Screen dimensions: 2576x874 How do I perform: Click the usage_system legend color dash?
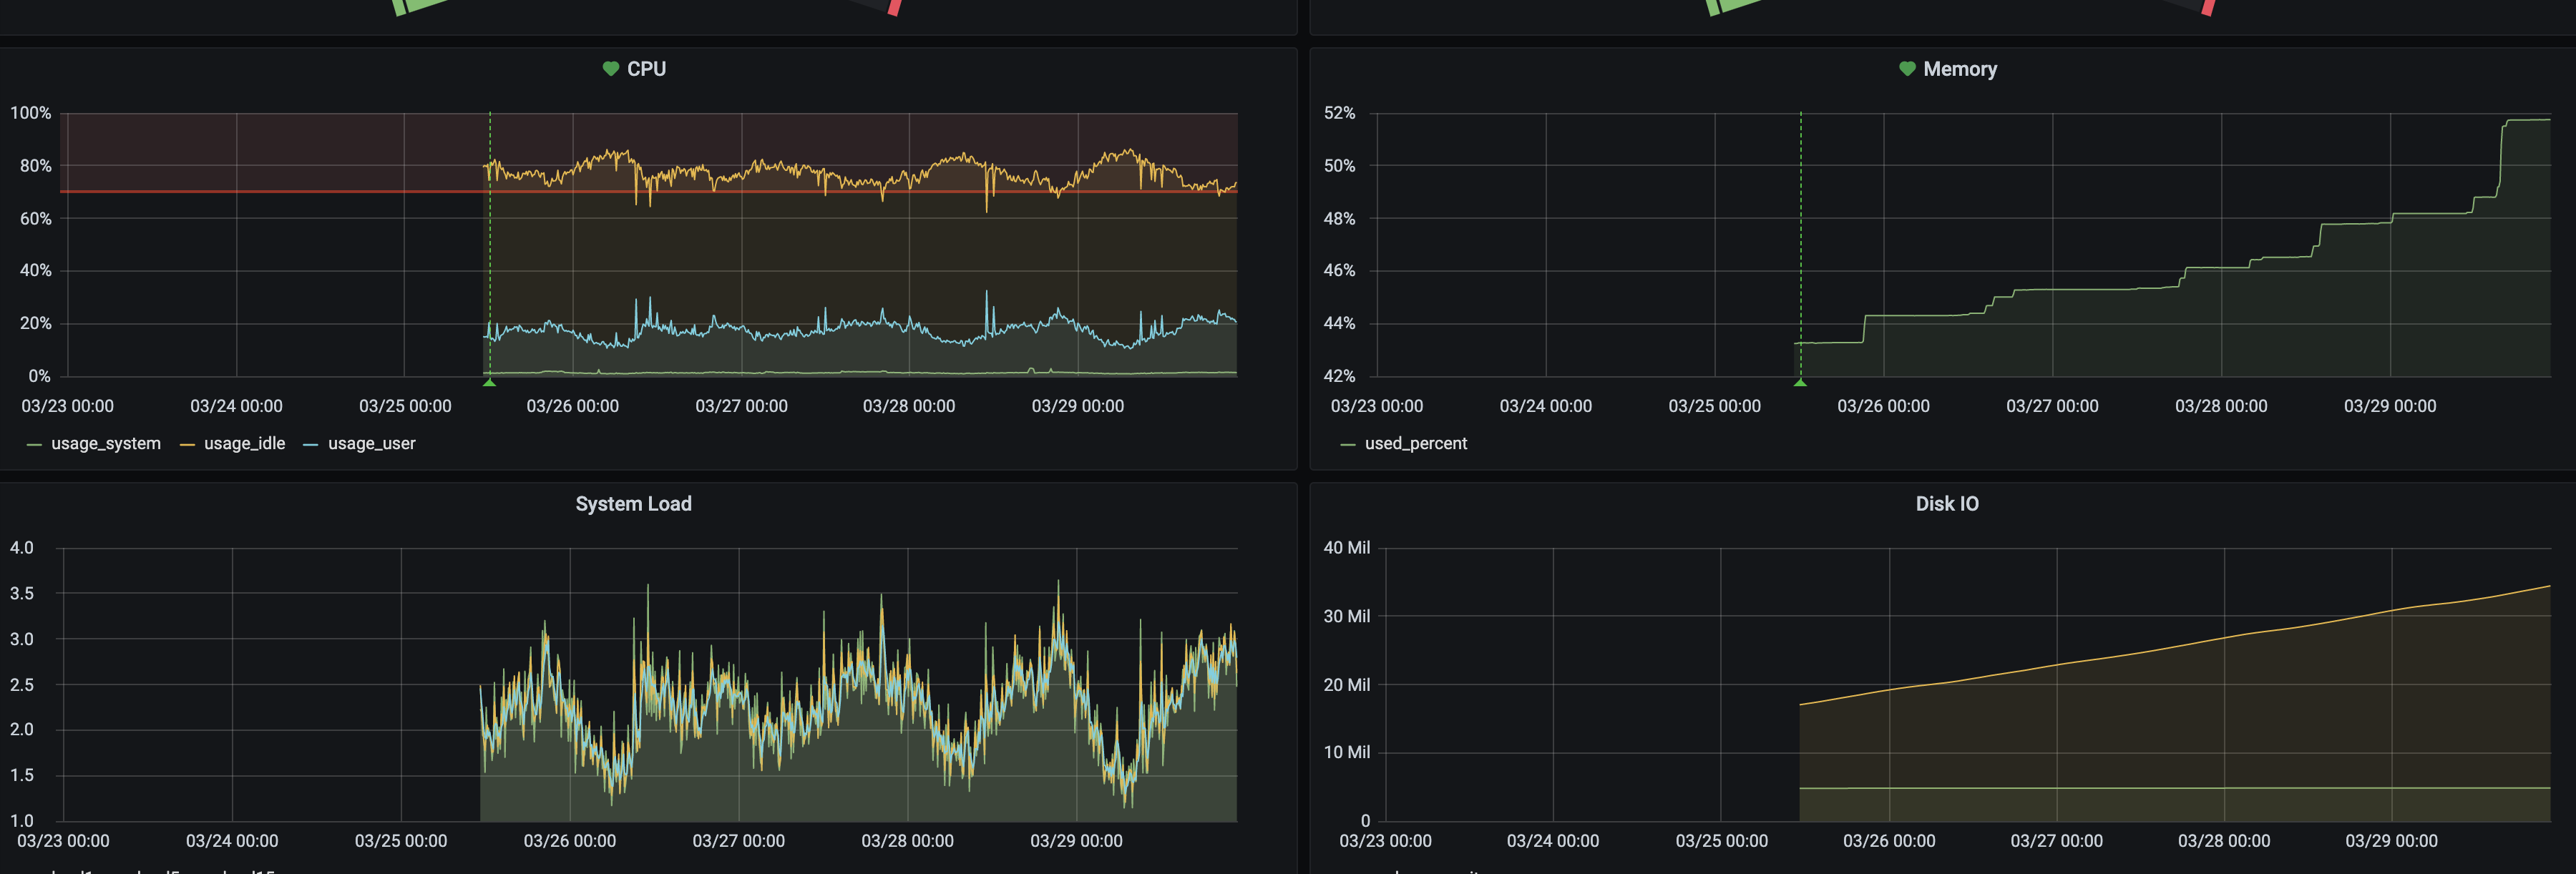(x=34, y=445)
